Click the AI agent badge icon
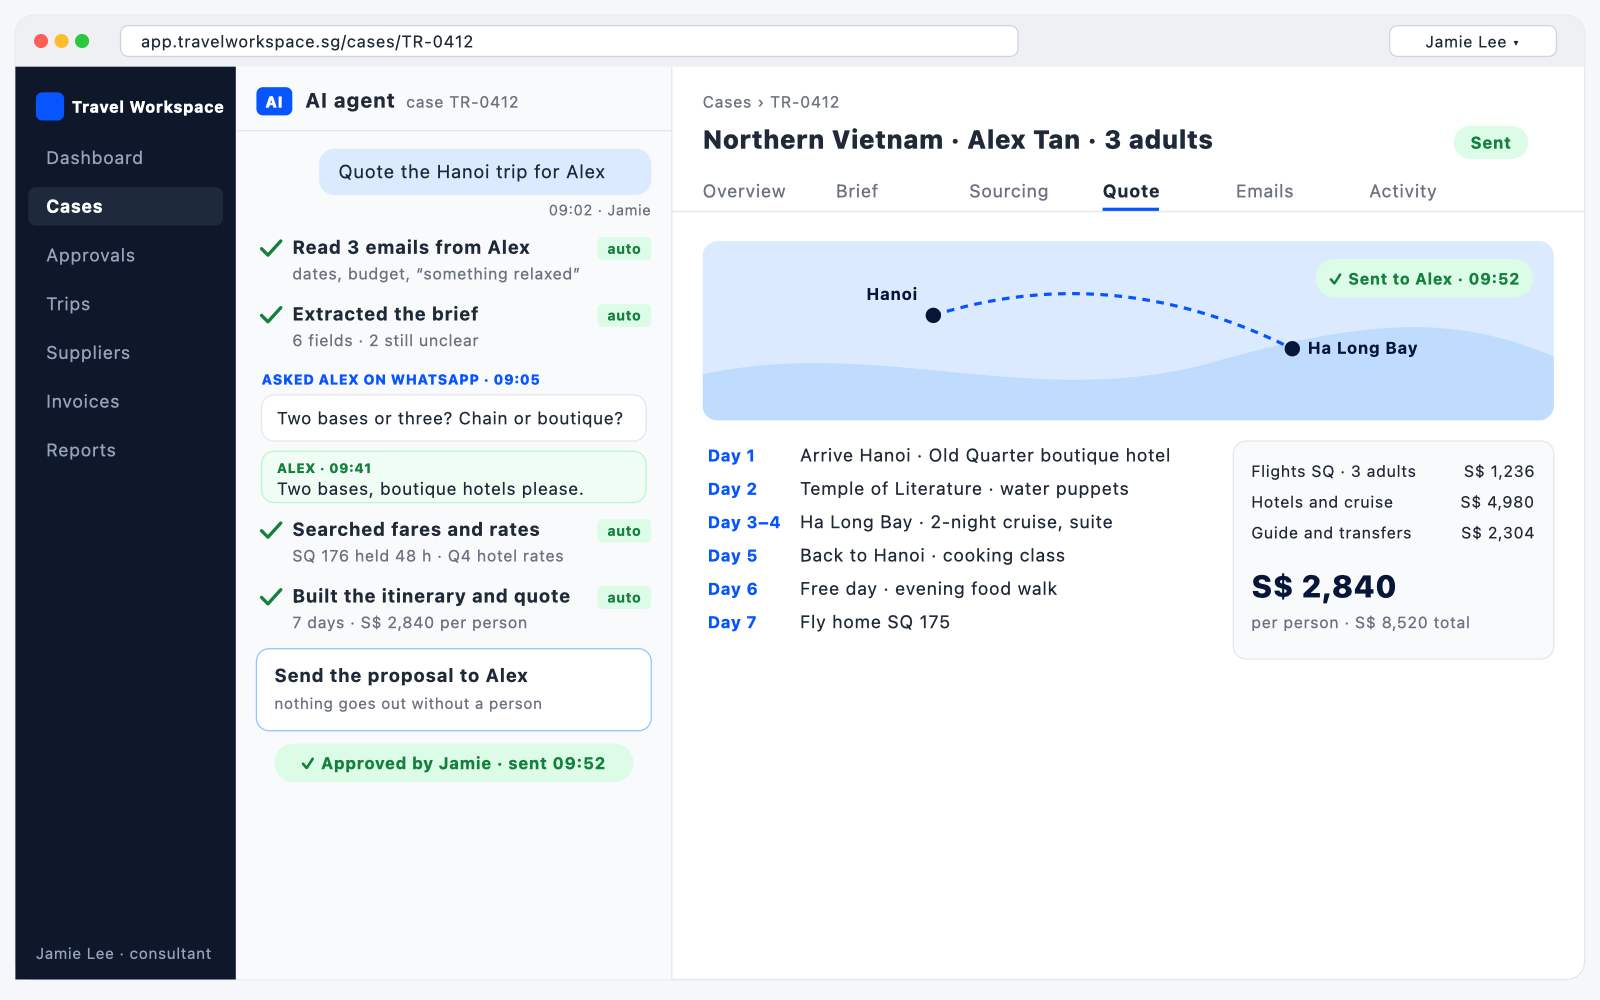Viewport: 1600px width, 1000px height. pos(274,102)
